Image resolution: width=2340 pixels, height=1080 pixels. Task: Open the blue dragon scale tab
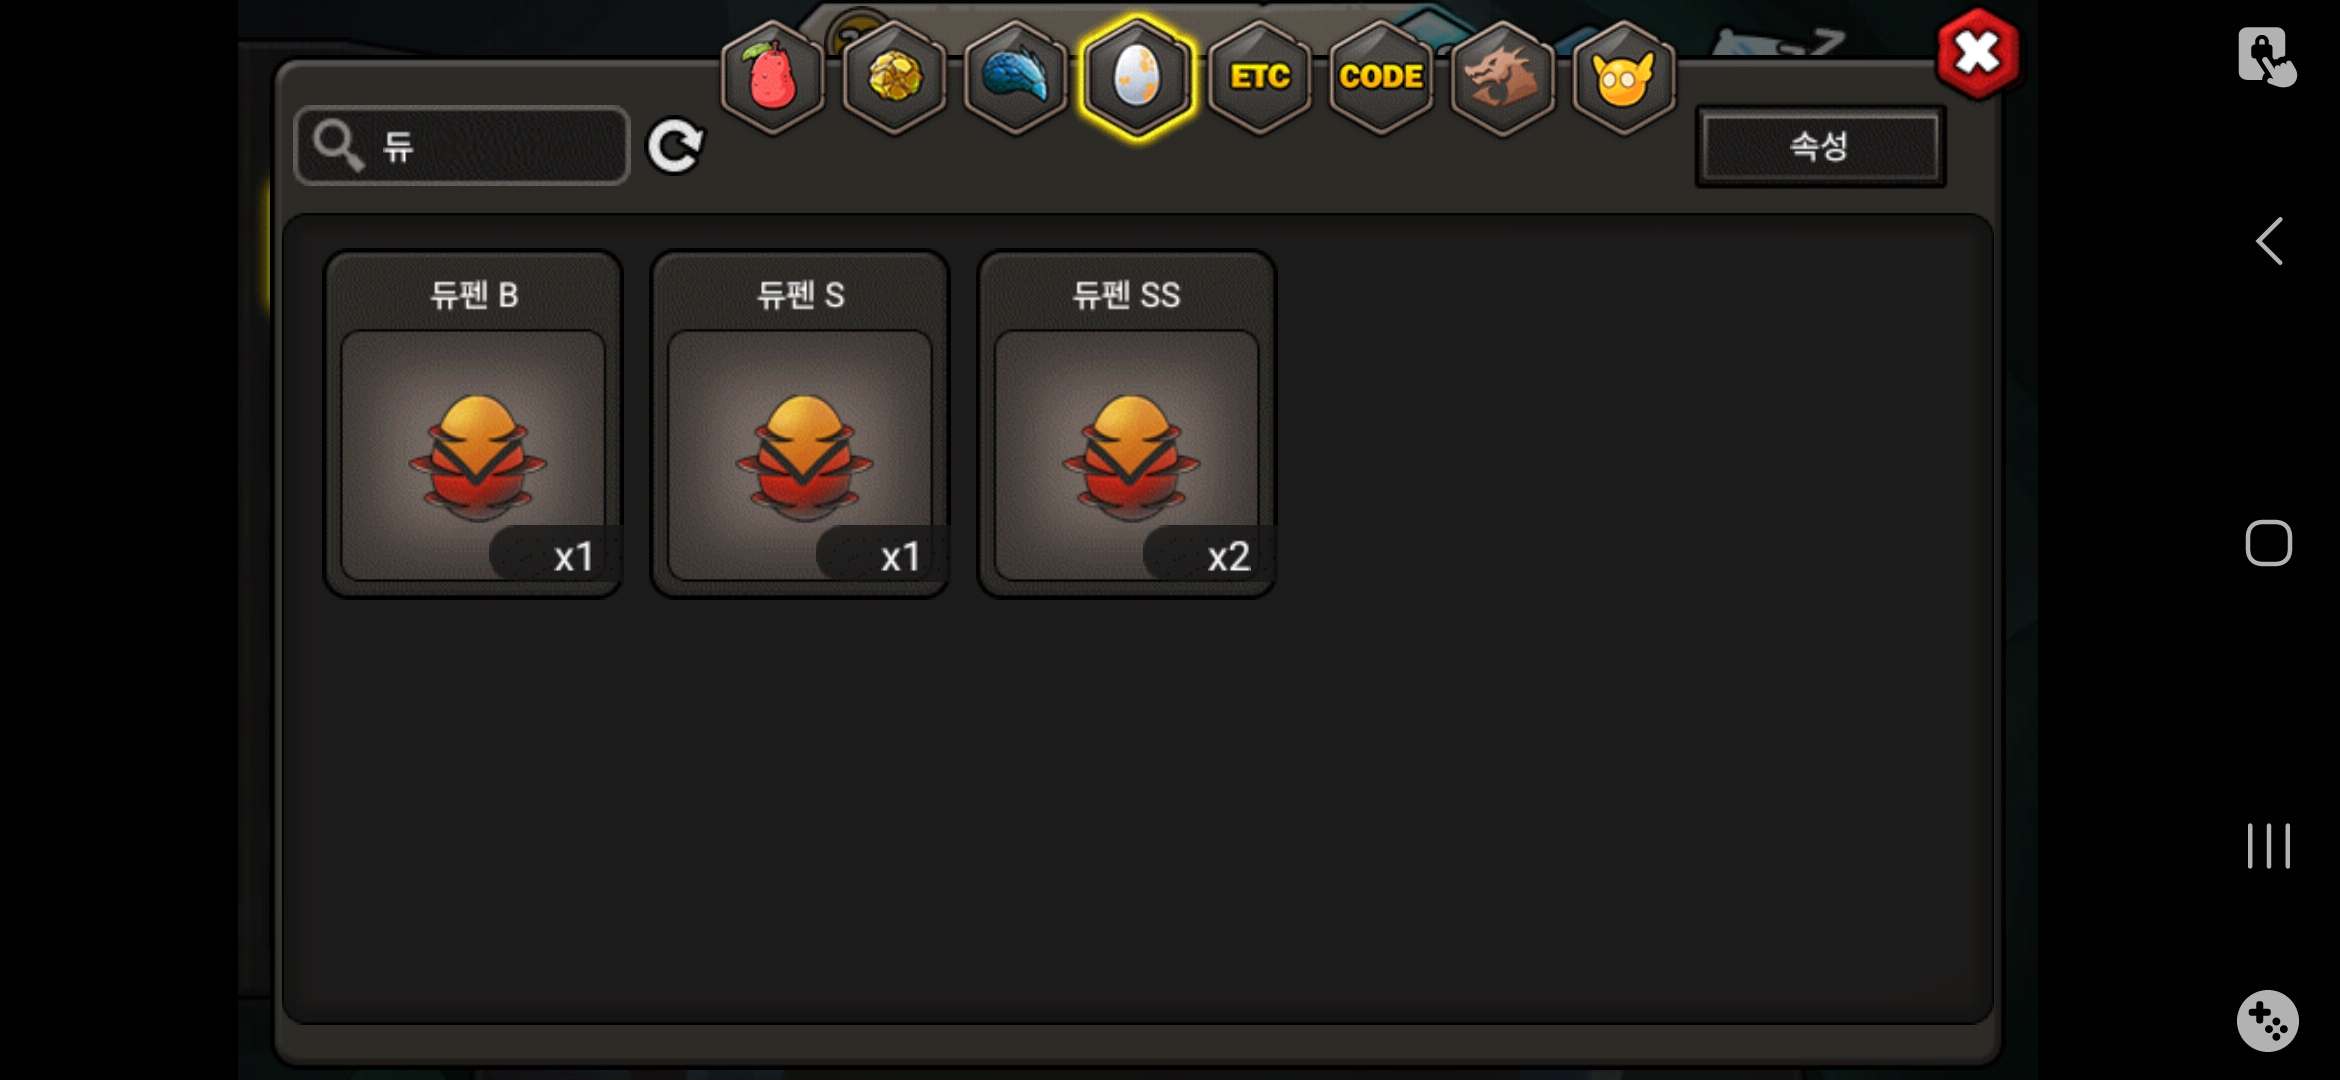coord(1015,77)
